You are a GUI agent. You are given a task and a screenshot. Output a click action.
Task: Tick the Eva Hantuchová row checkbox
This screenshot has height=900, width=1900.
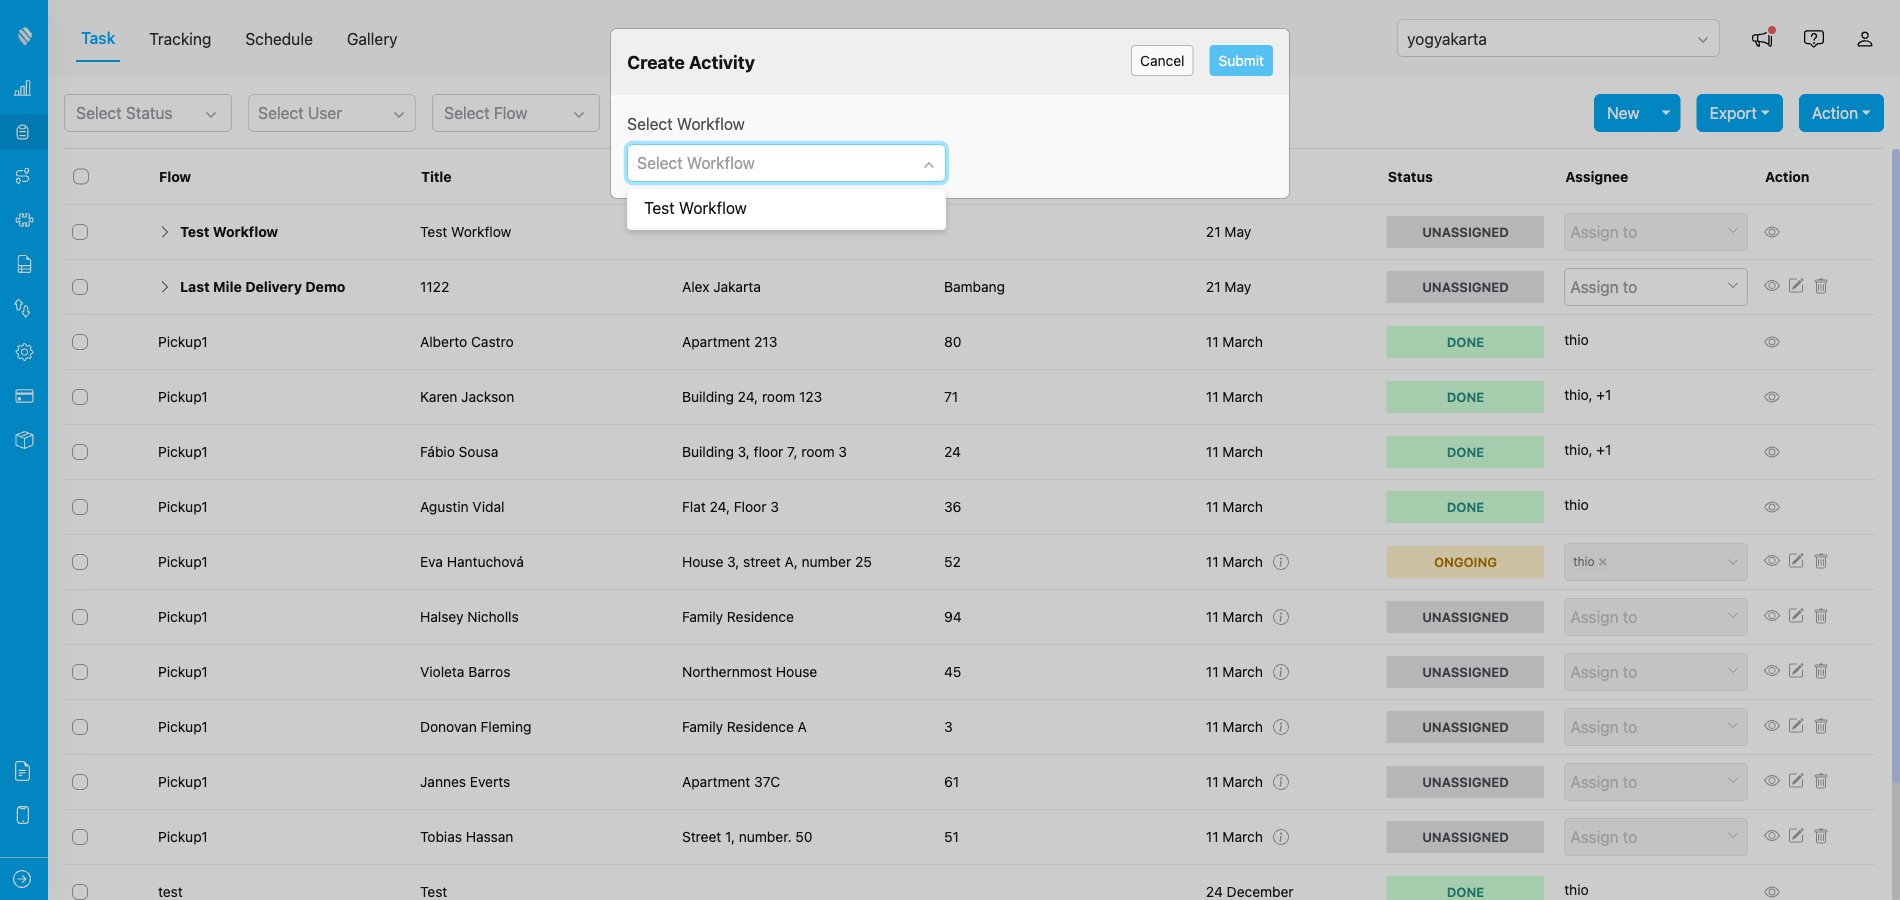80,562
